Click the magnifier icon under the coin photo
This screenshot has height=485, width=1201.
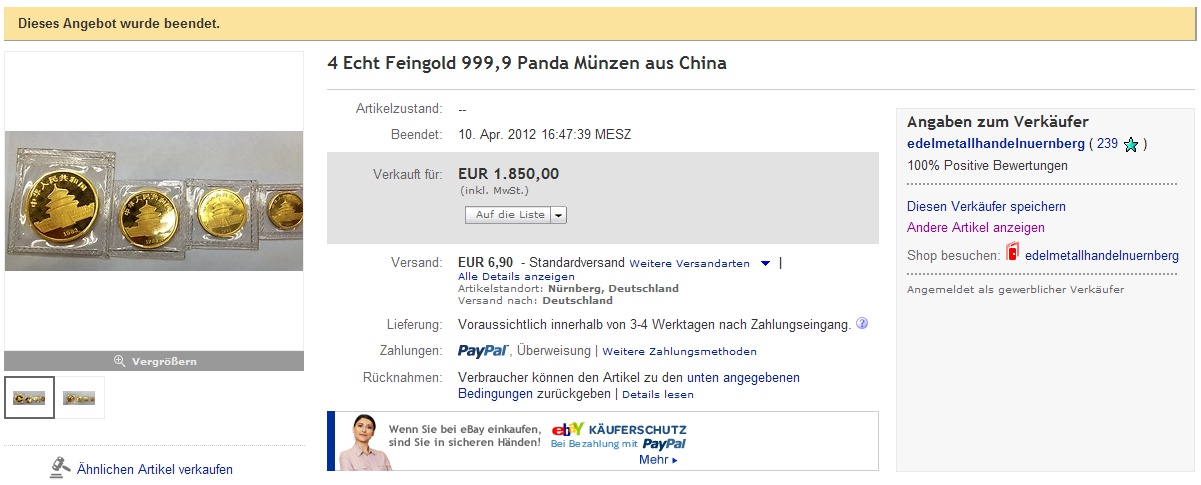point(120,361)
